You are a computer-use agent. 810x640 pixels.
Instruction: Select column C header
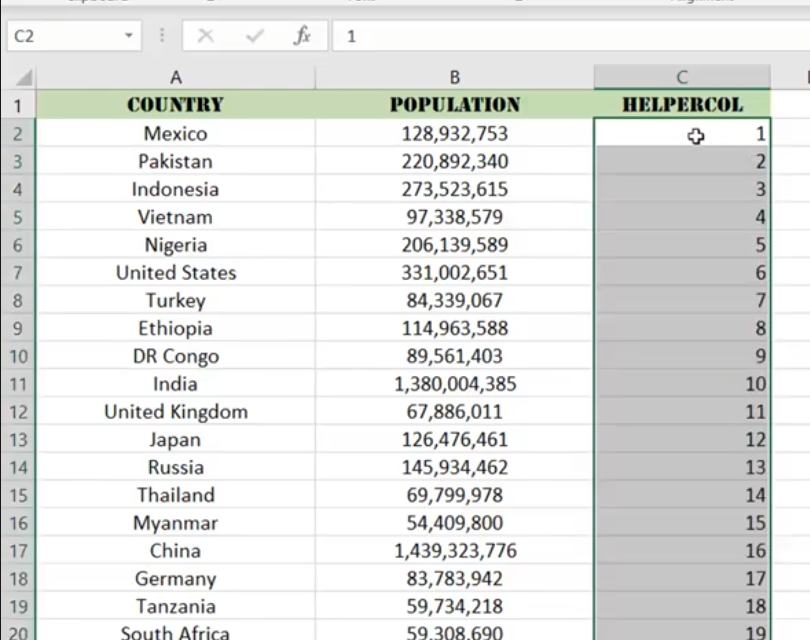point(682,77)
